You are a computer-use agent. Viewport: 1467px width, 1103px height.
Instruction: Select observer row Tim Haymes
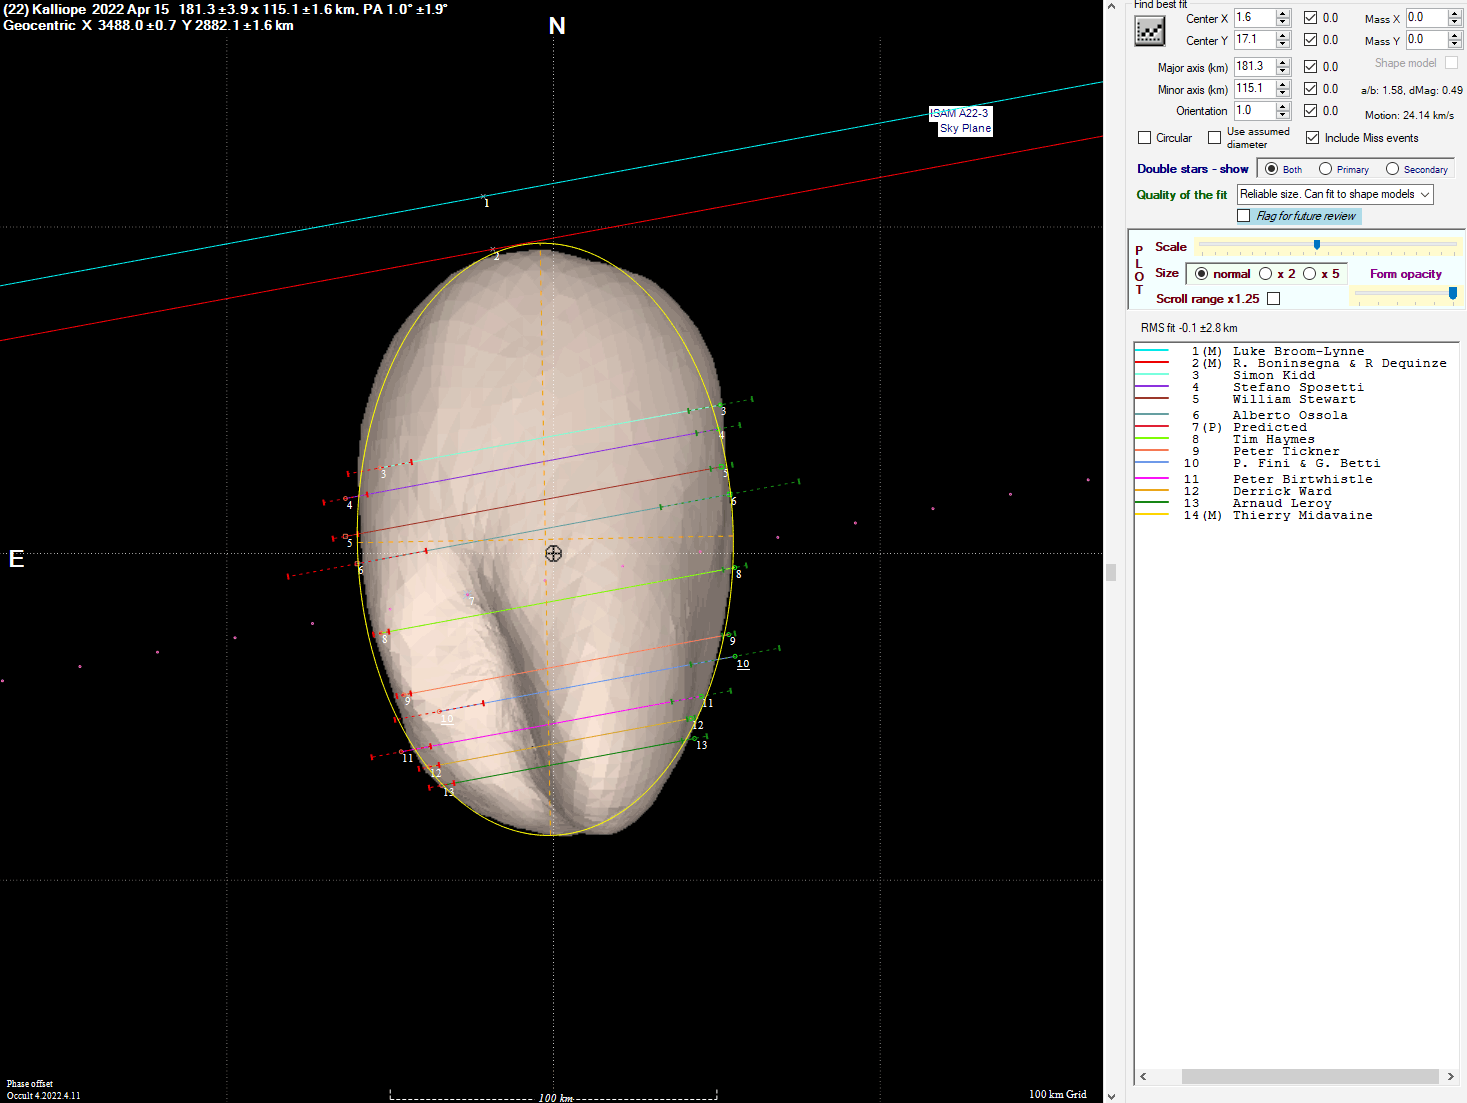1297,439
